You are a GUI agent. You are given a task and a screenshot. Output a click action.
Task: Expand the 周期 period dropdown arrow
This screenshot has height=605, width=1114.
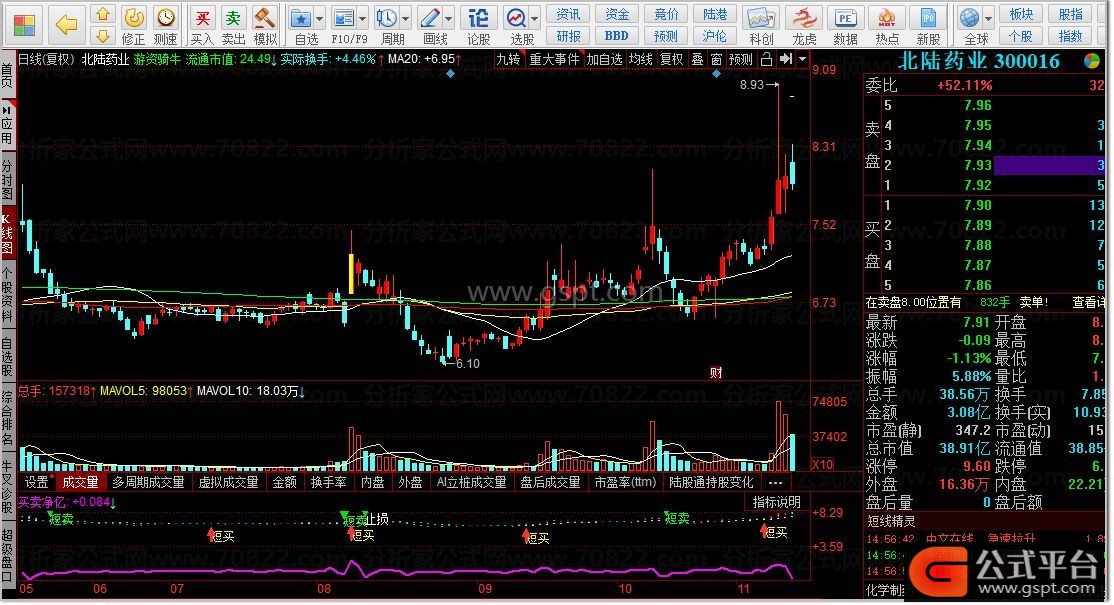(x=406, y=18)
